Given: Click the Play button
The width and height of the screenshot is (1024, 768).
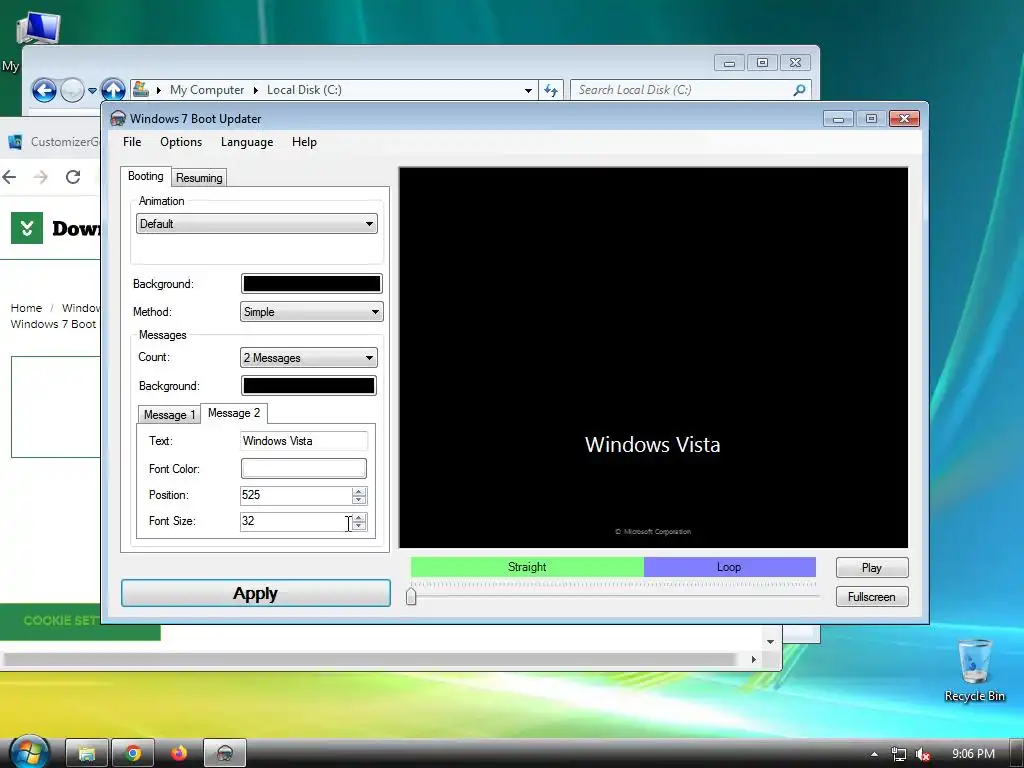Looking at the screenshot, I should 872,568.
